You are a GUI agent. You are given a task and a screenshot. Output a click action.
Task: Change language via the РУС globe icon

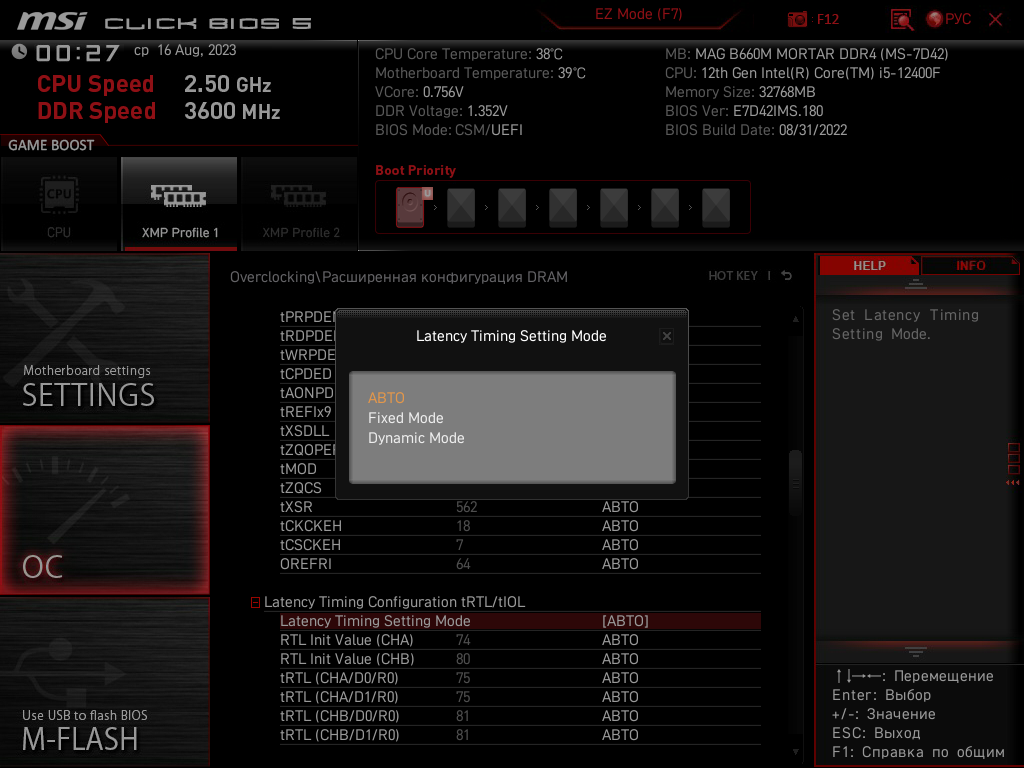tap(948, 20)
